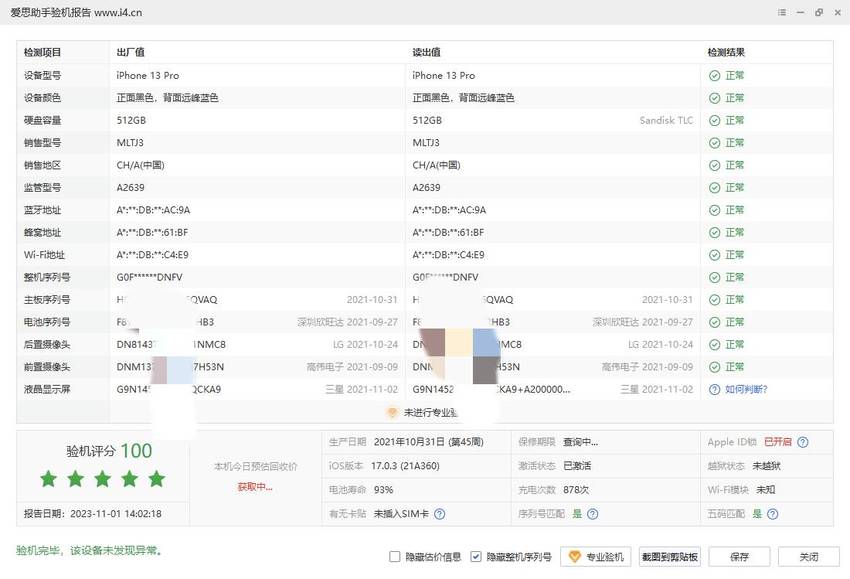Viewport: 850px width, 579px height.
Task: Click the green check icon for 后置摄像头 row
Action: coord(714,345)
